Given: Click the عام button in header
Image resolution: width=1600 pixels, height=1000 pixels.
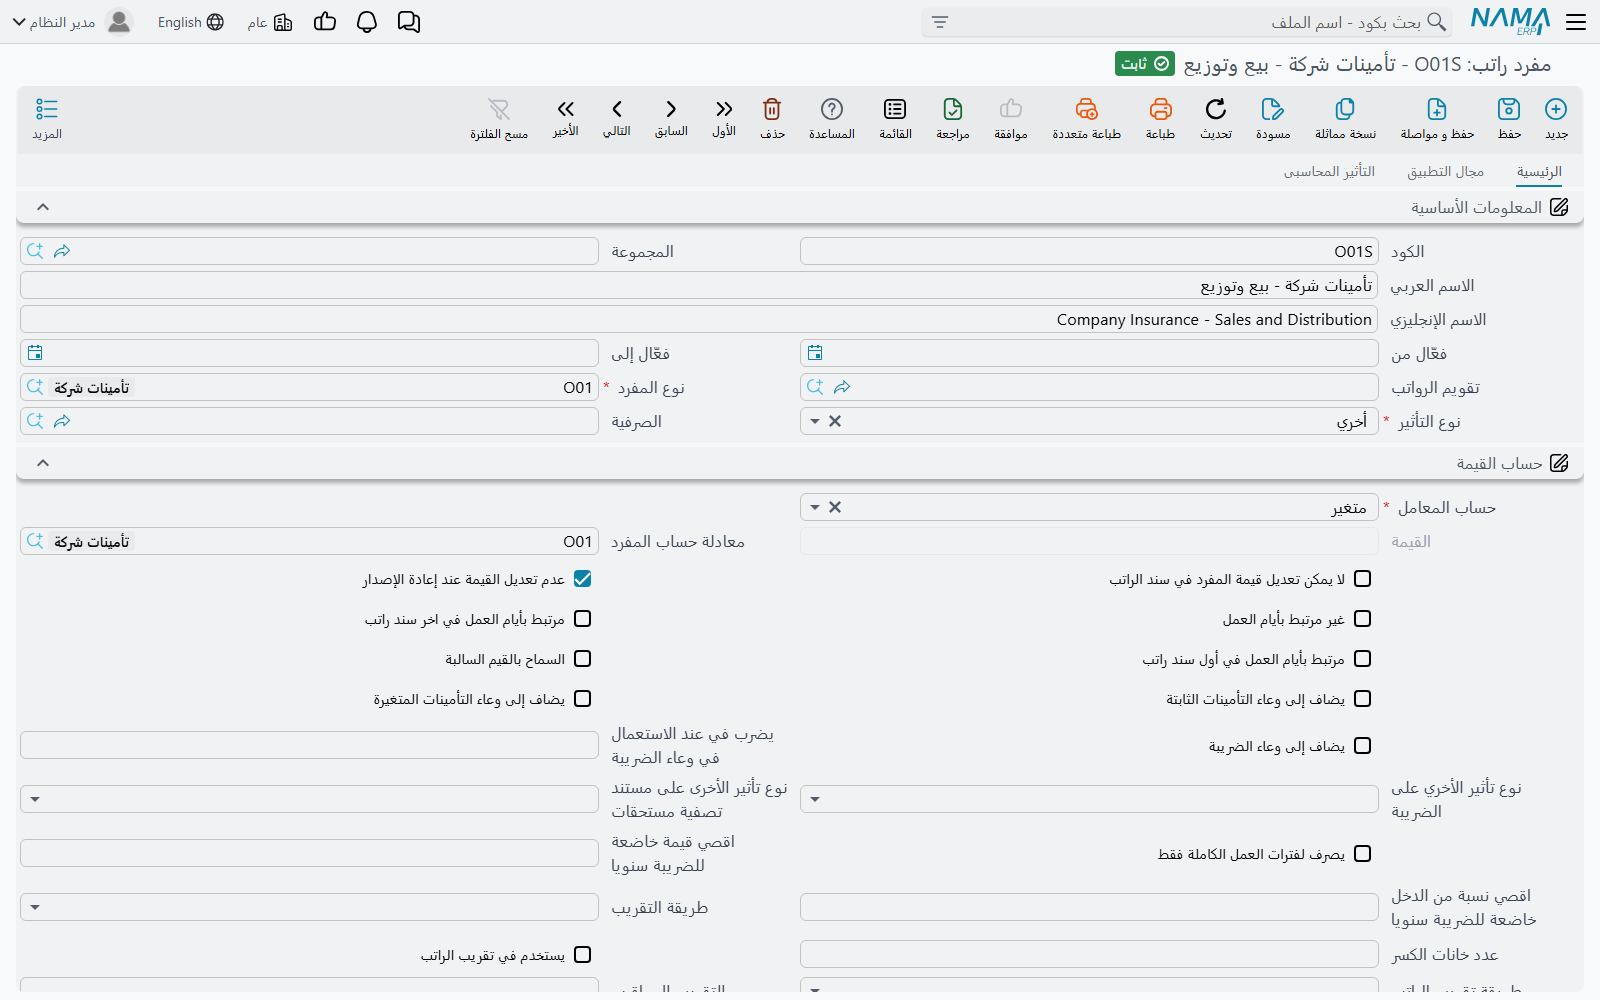Looking at the screenshot, I should [x=270, y=22].
